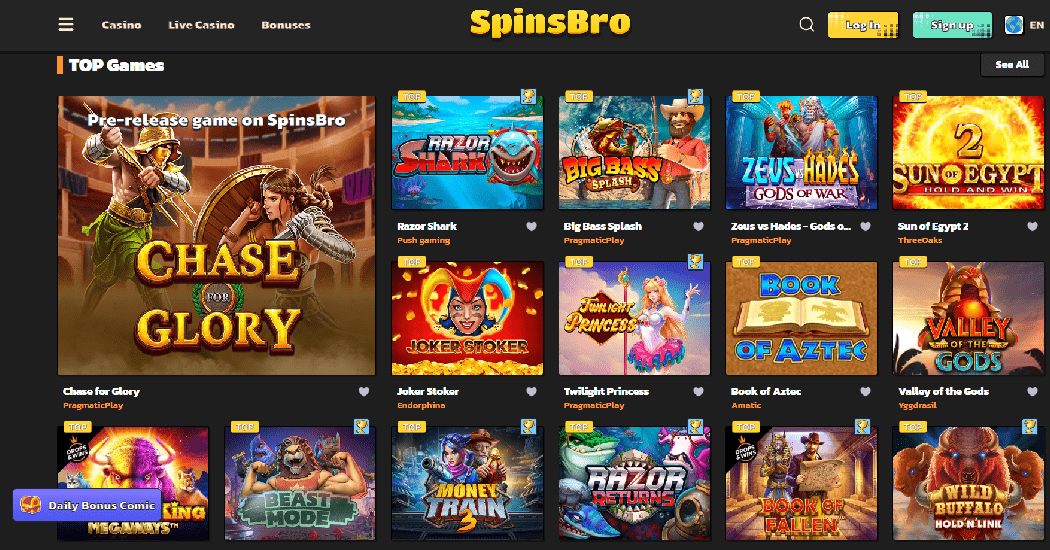This screenshot has height=550, width=1050.
Task: Toggle favorite heart on Book of Aztec
Action: click(865, 391)
